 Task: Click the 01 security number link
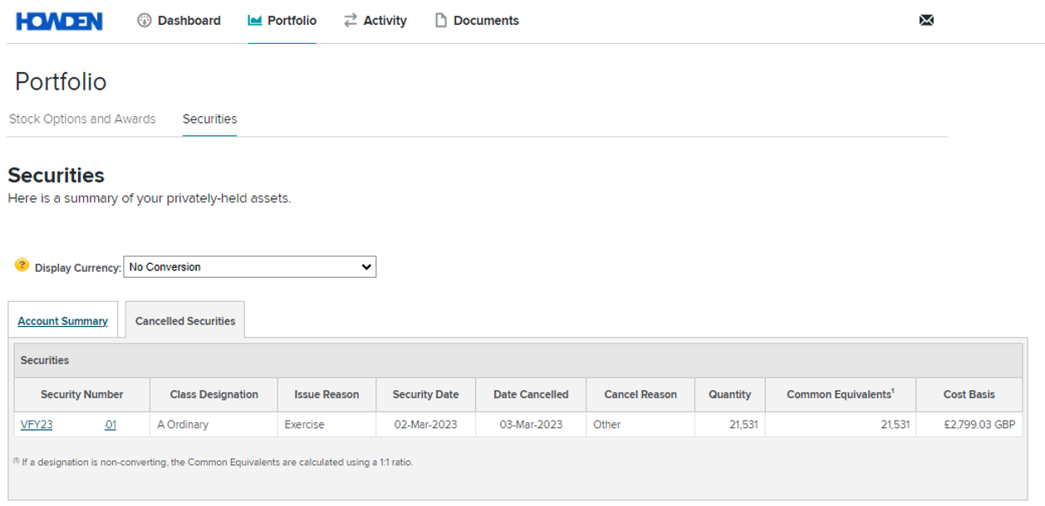[110, 425]
